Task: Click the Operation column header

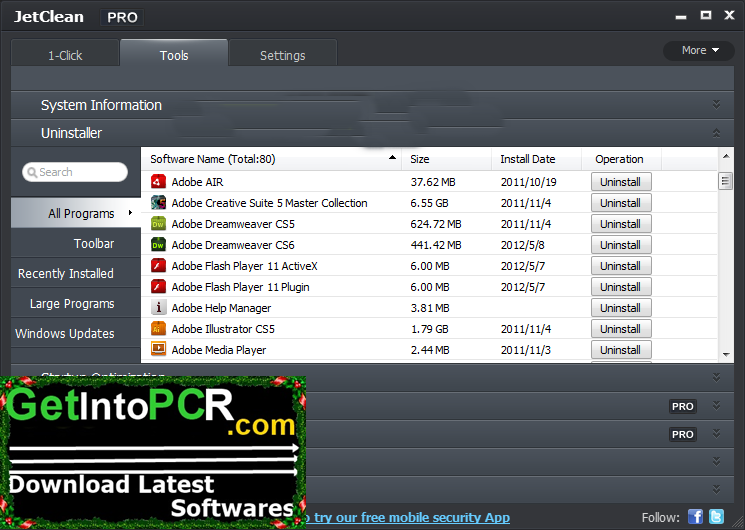Action: point(621,159)
